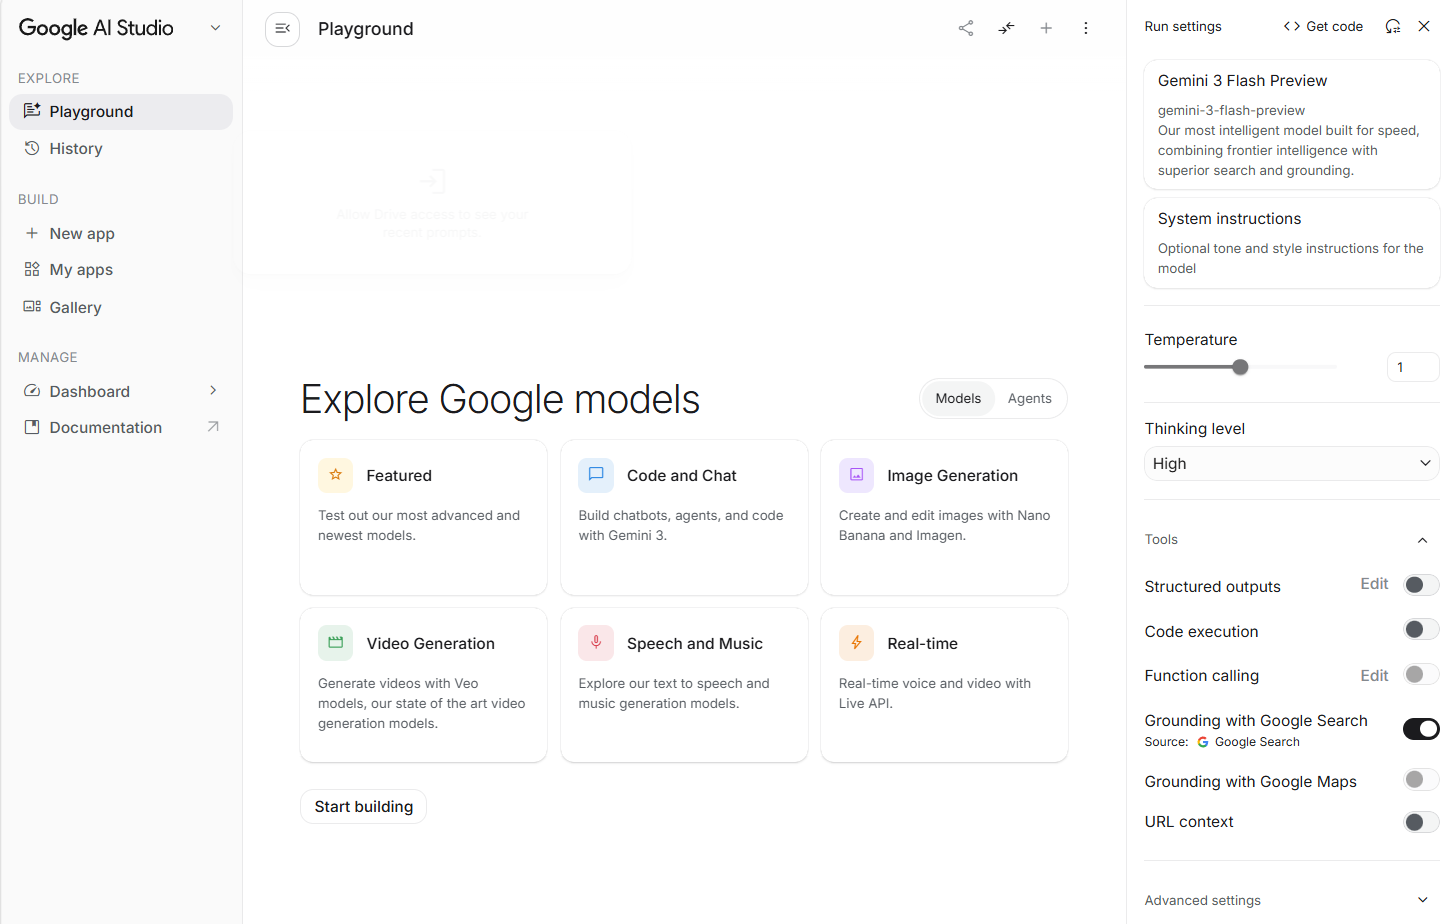Open the Thinking level dropdown

[x=1292, y=463]
